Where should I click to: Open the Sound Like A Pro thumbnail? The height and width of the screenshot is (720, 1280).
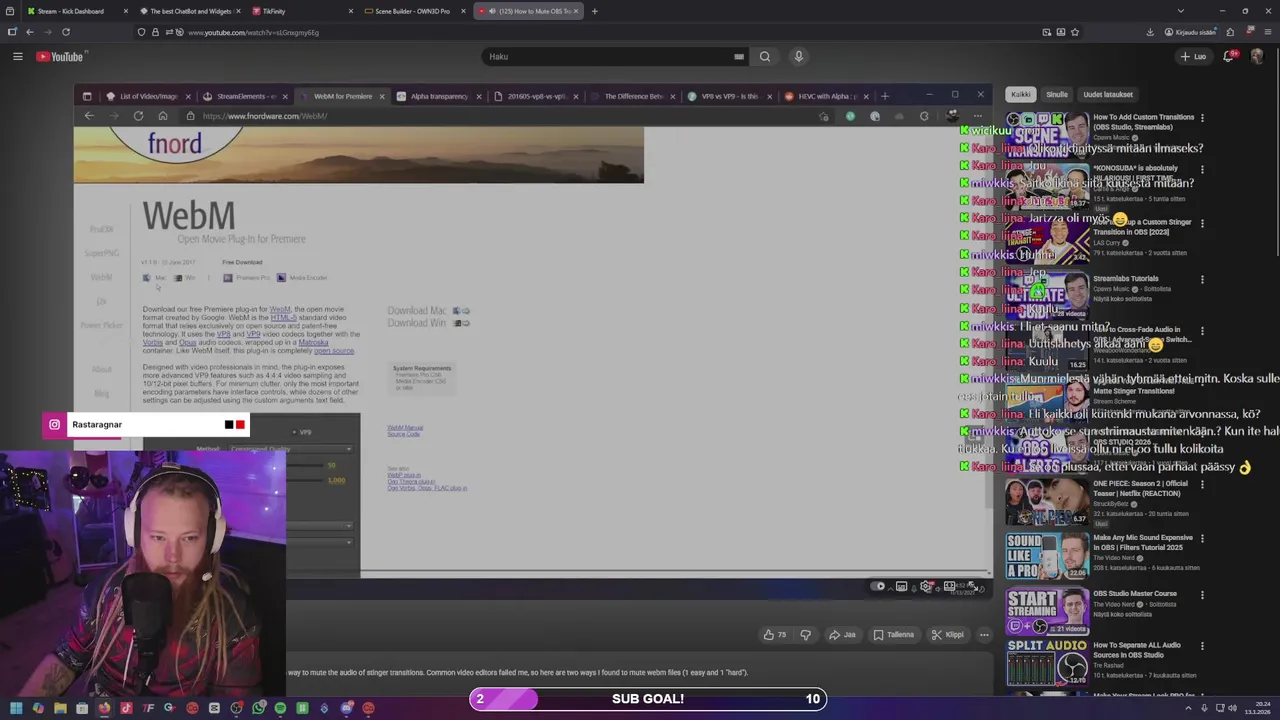(x=1047, y=555)
